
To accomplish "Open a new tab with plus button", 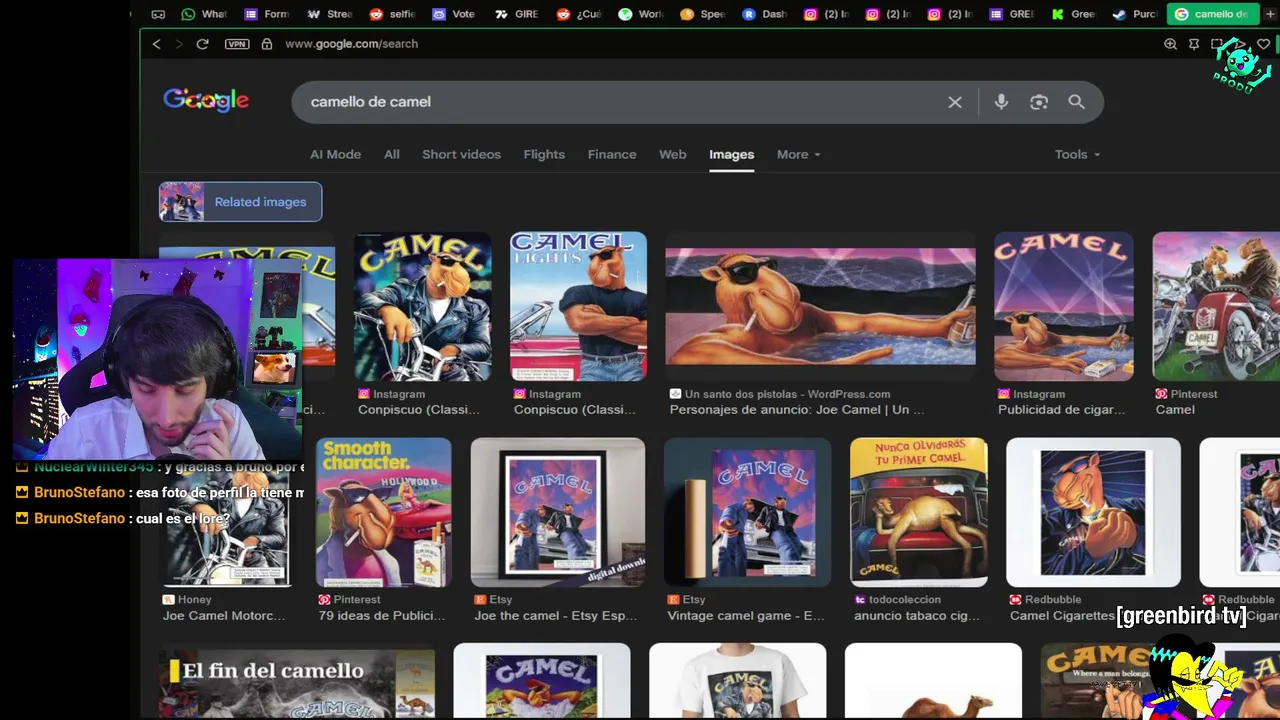I will (x=1270, y=14).
